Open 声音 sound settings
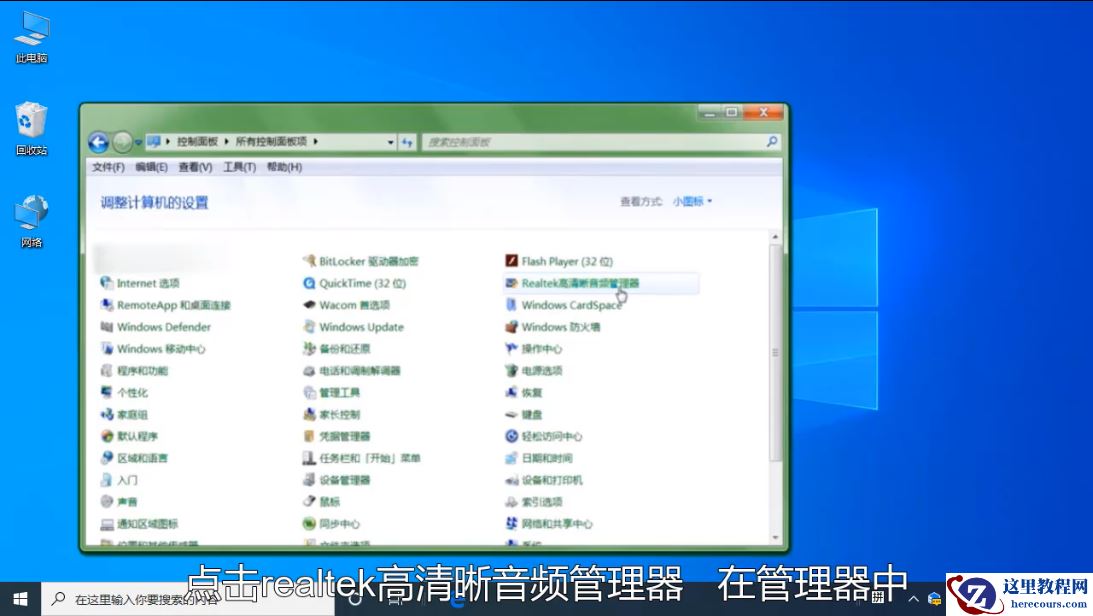This screenshot has height=616, width=1093. tap(126, 502)
